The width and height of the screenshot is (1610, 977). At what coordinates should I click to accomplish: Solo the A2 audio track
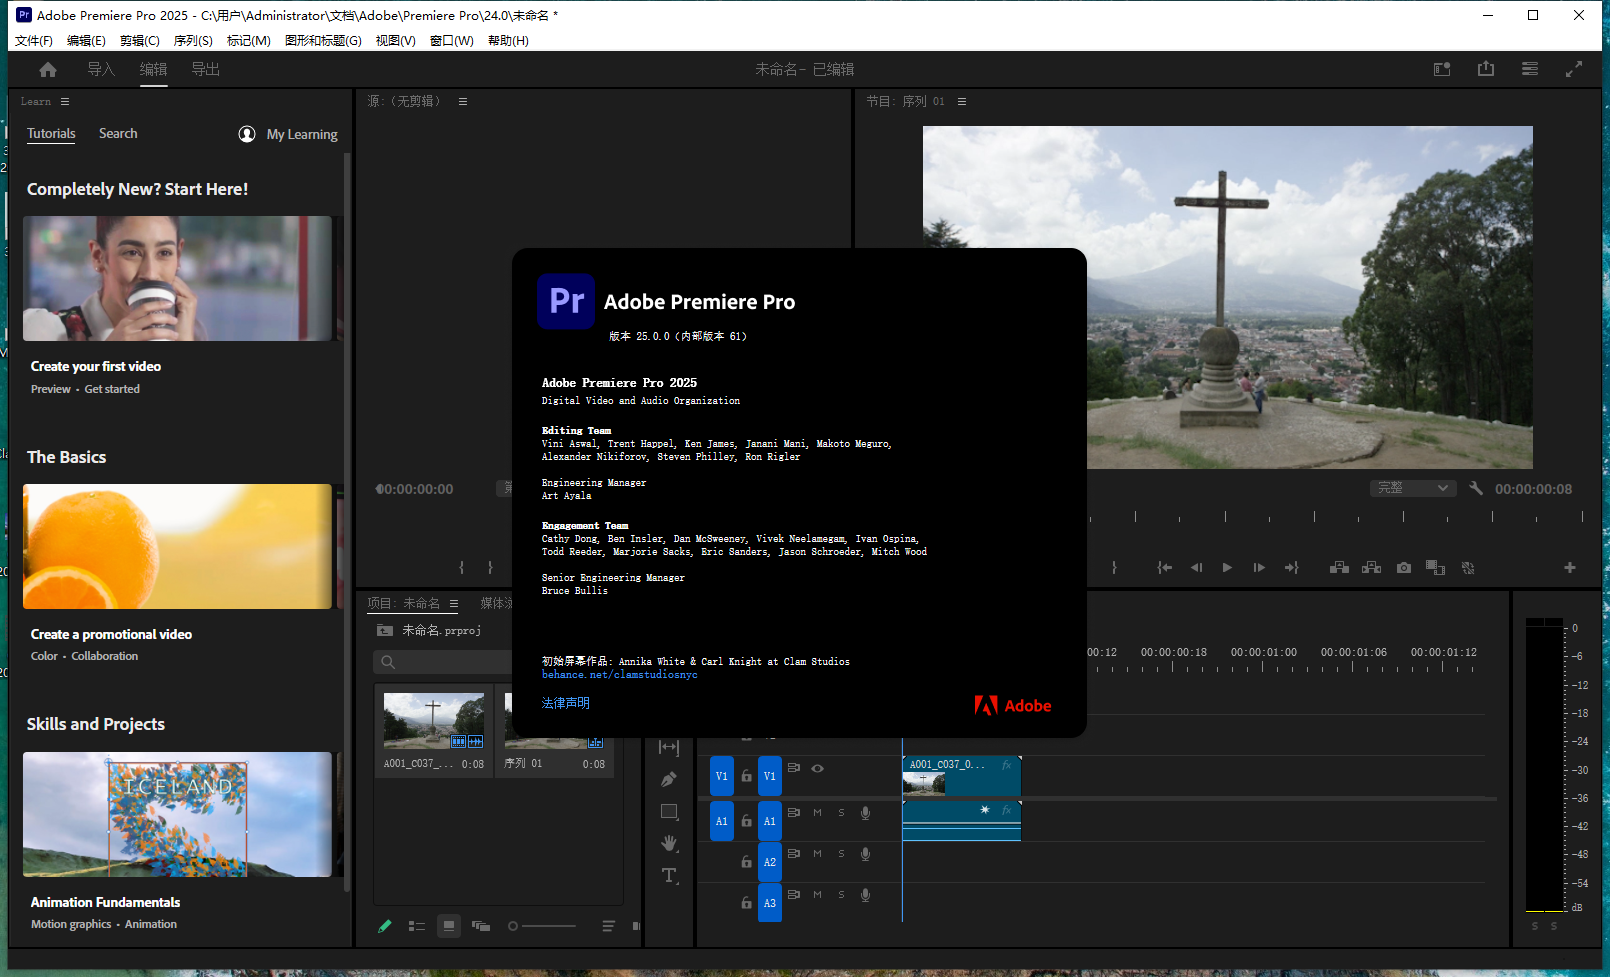tap(841, 853)
